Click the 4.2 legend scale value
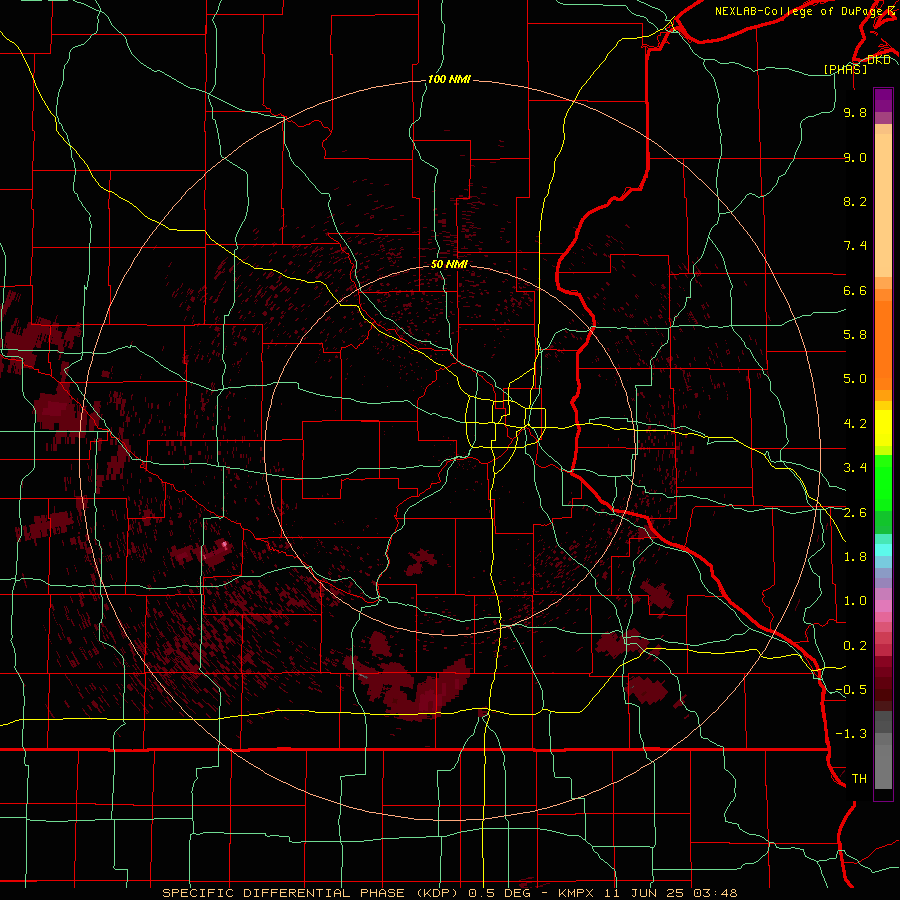The height and width of the screenshot is (900, 900). 855,424
